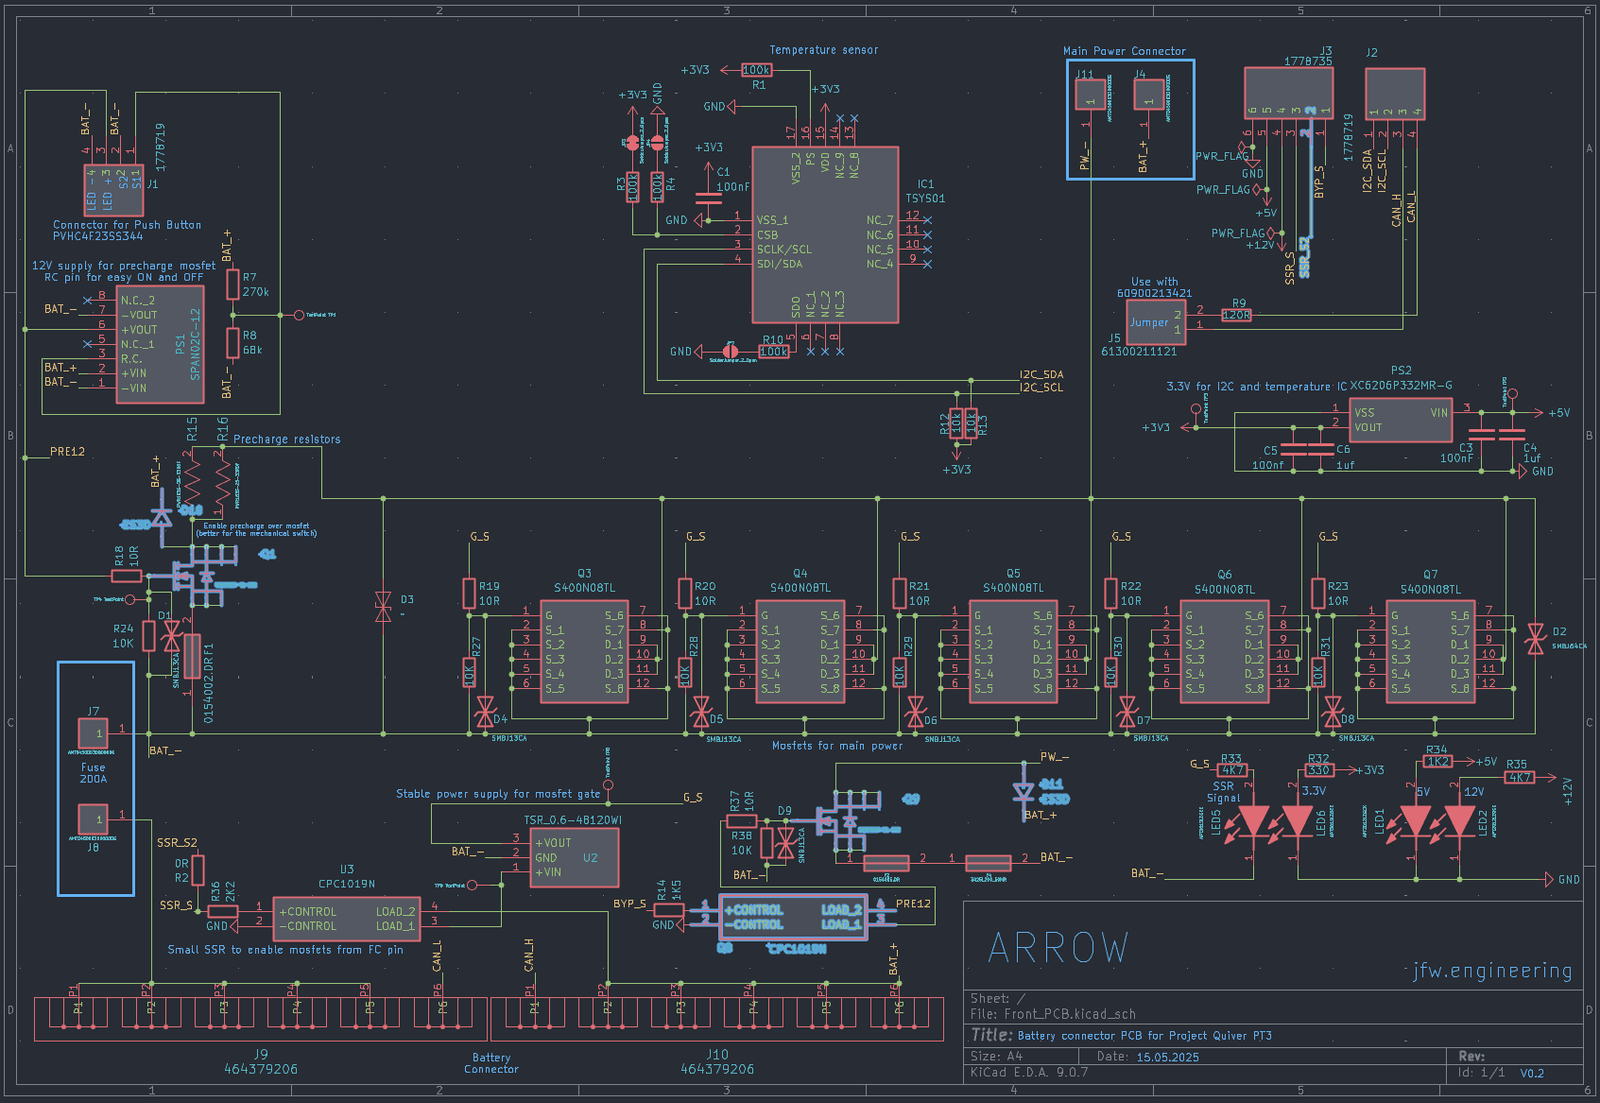Click the revision V0.2 text
This screenshot has width=1600, height=1103.
[1532, 1074]
